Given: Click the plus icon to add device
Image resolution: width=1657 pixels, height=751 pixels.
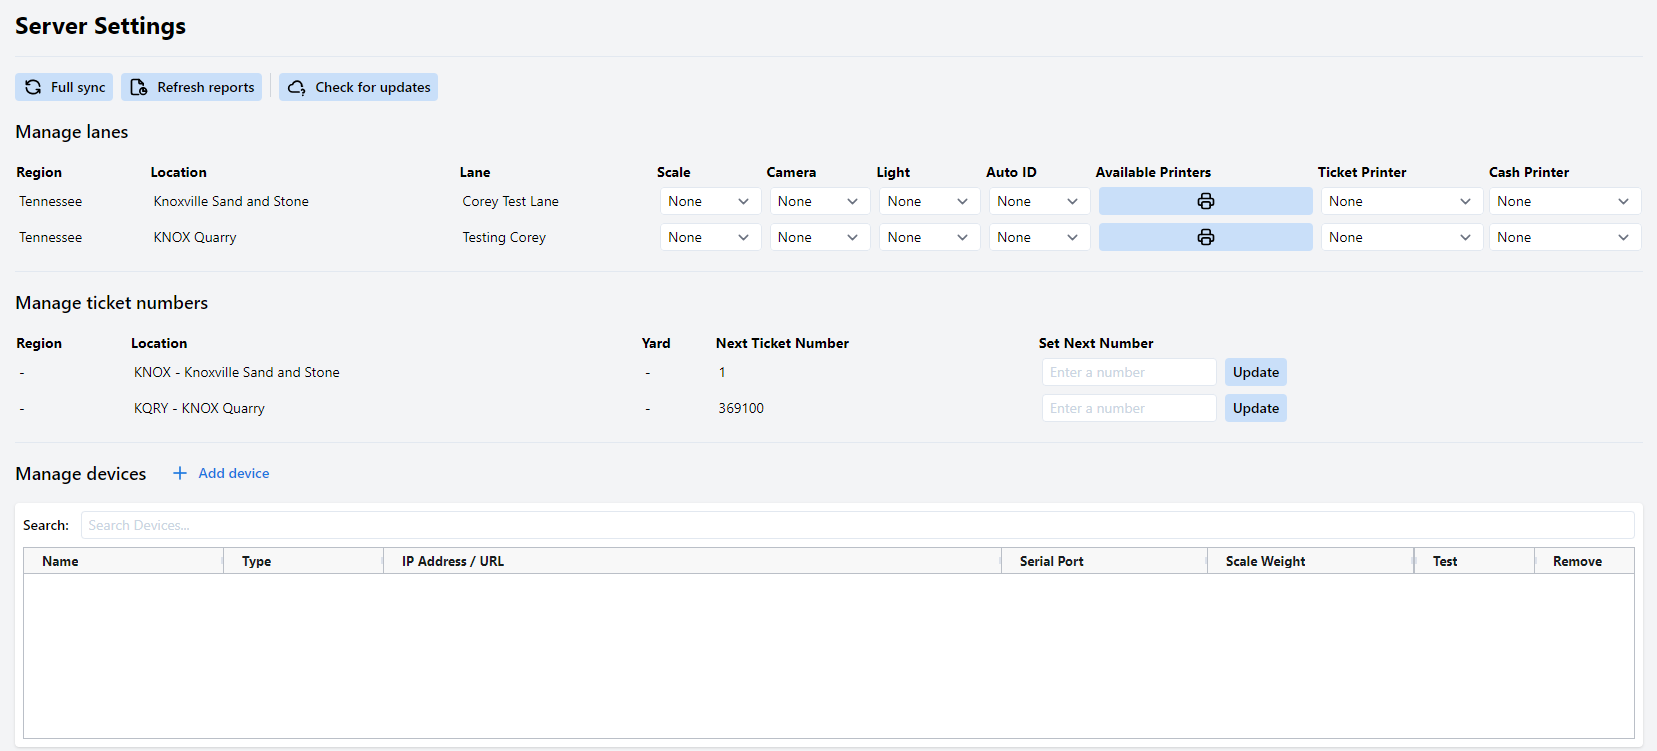Looking at the screenshot, I should click(180, 473).
